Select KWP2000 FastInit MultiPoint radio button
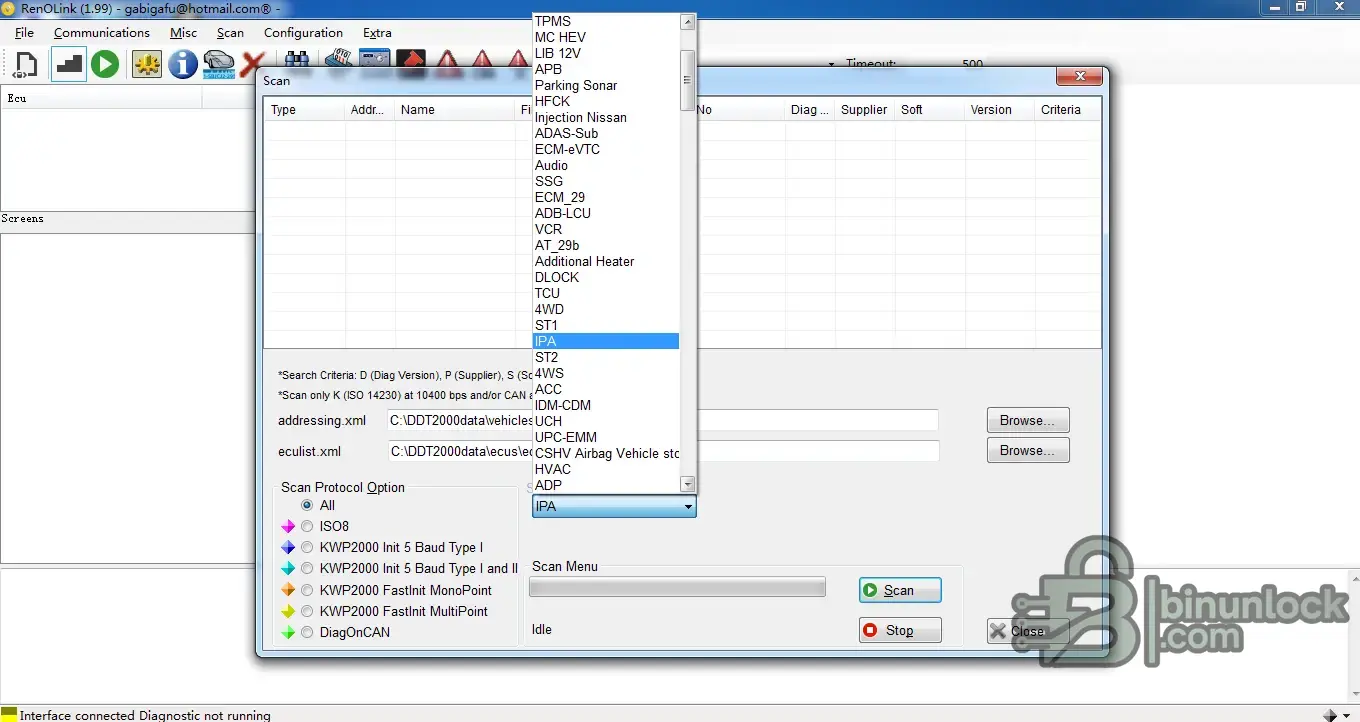 [308, 611]
